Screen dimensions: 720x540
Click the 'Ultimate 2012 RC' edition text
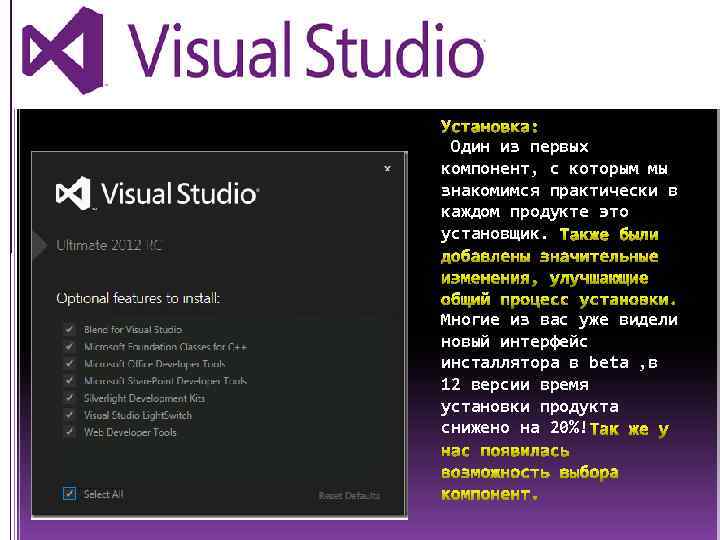(109, 245)
